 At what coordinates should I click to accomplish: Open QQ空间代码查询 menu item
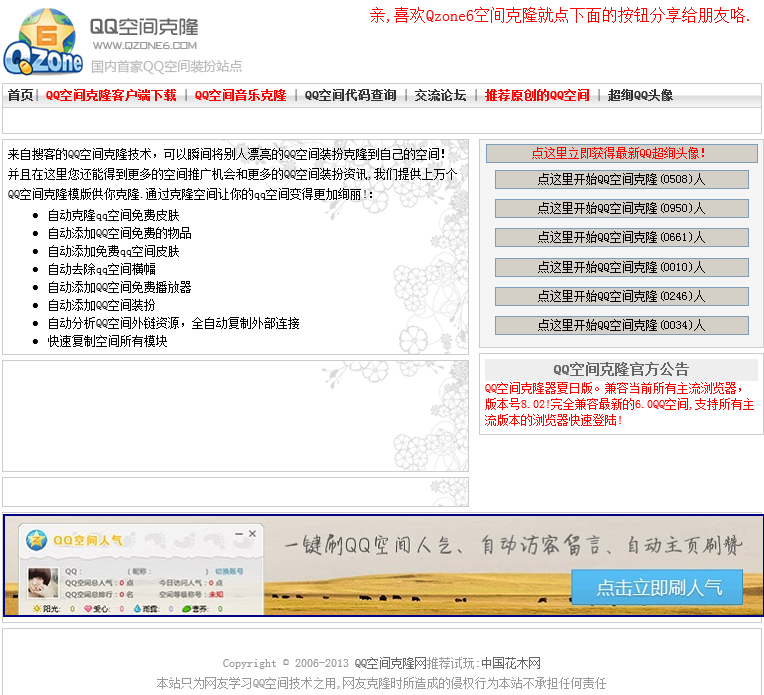pyautogui.click(x=350, y=95)
